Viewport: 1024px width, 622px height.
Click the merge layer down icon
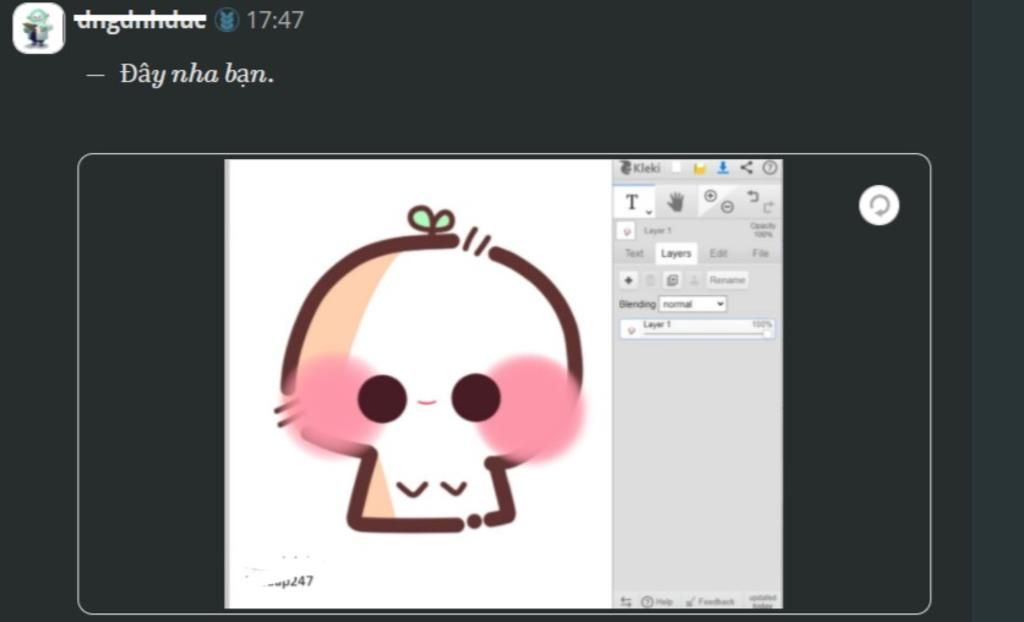pos(694,280)
